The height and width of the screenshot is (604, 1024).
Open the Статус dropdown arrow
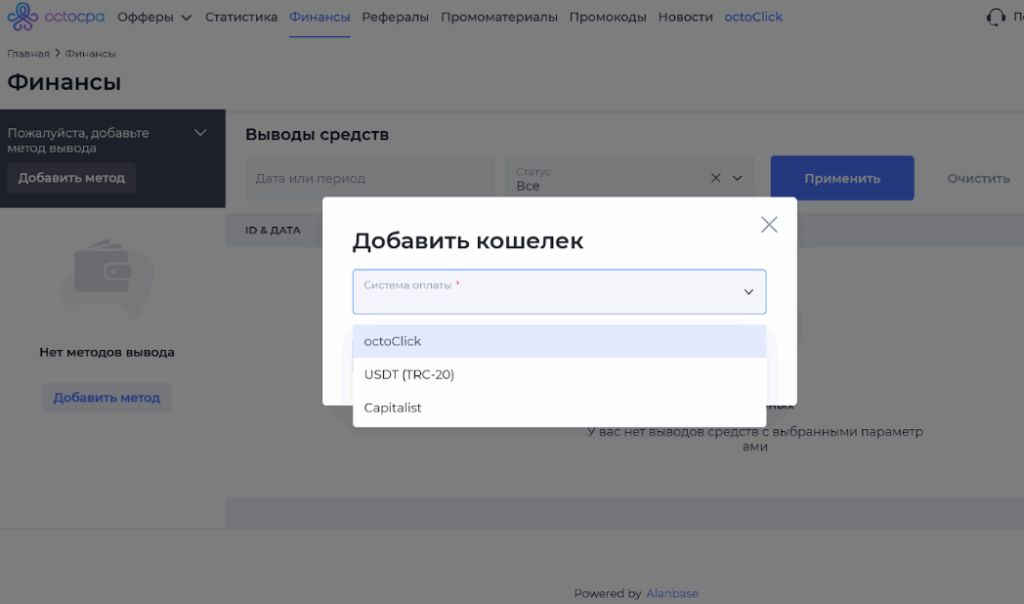point(737,177)
